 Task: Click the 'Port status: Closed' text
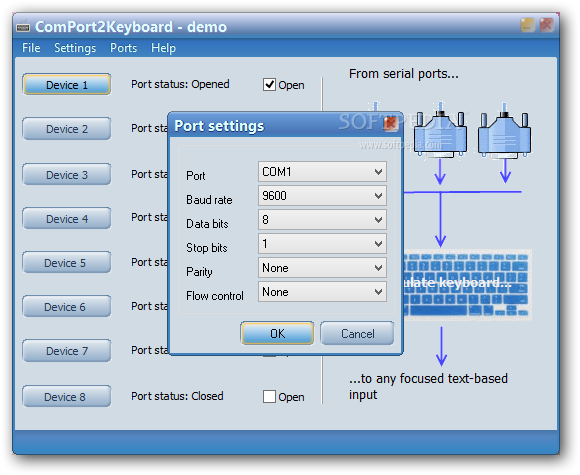(x=177, y=396)
